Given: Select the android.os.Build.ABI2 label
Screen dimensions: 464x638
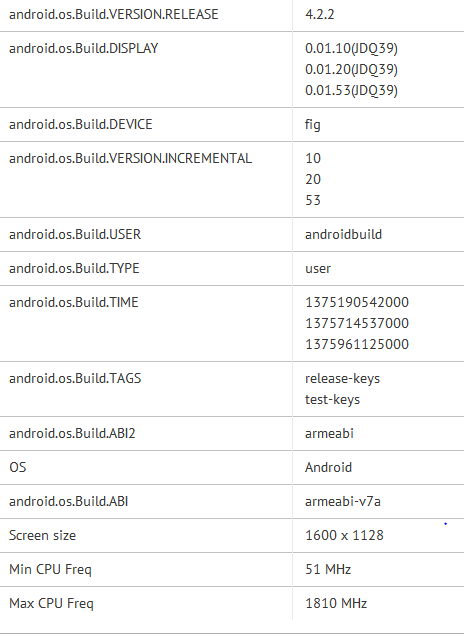Looking at the screenshot, I should 72,433.
